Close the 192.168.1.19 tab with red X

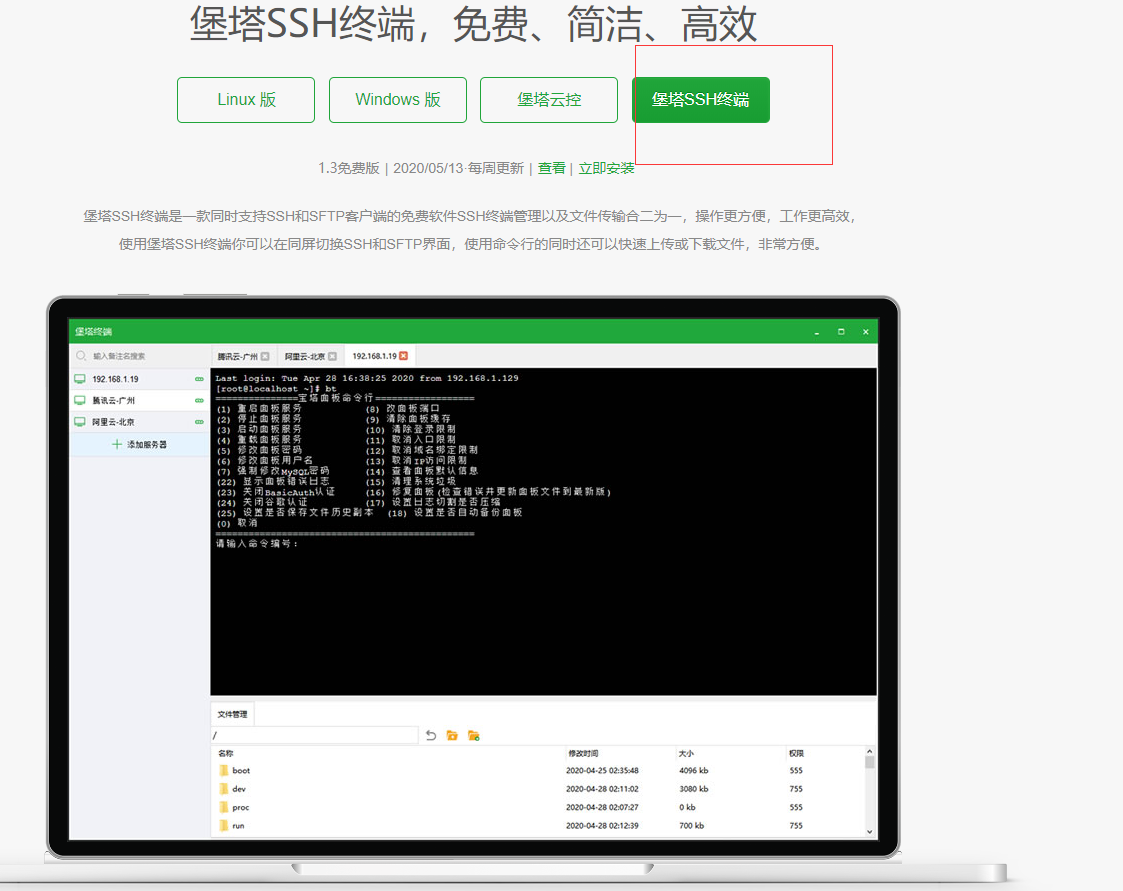pos(403,356)
